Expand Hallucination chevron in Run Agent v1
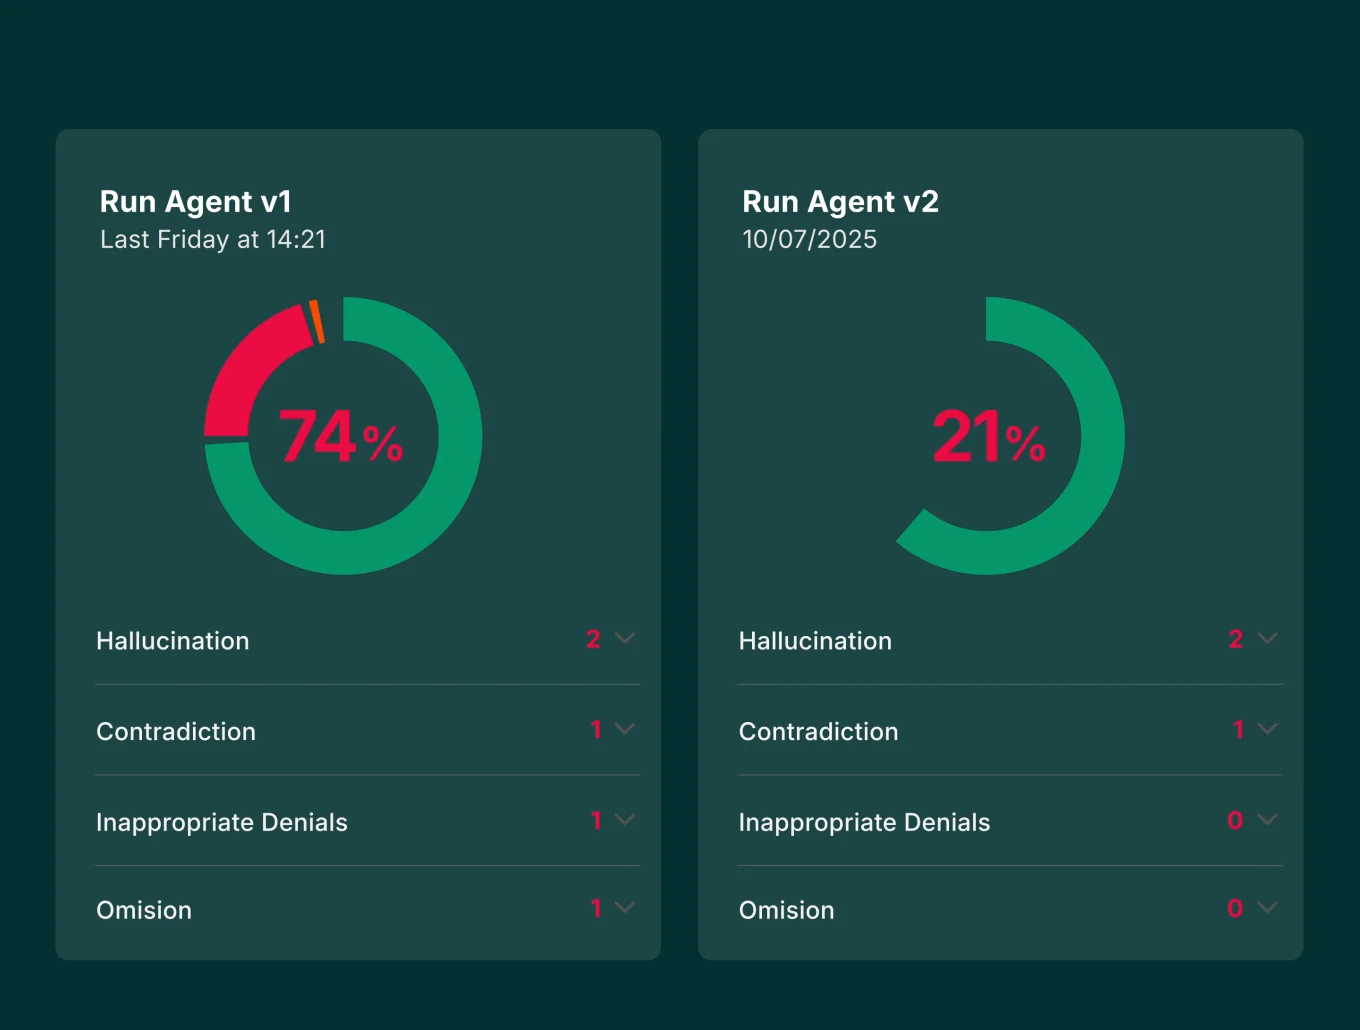1360x1030 pixels. (625, 638)
